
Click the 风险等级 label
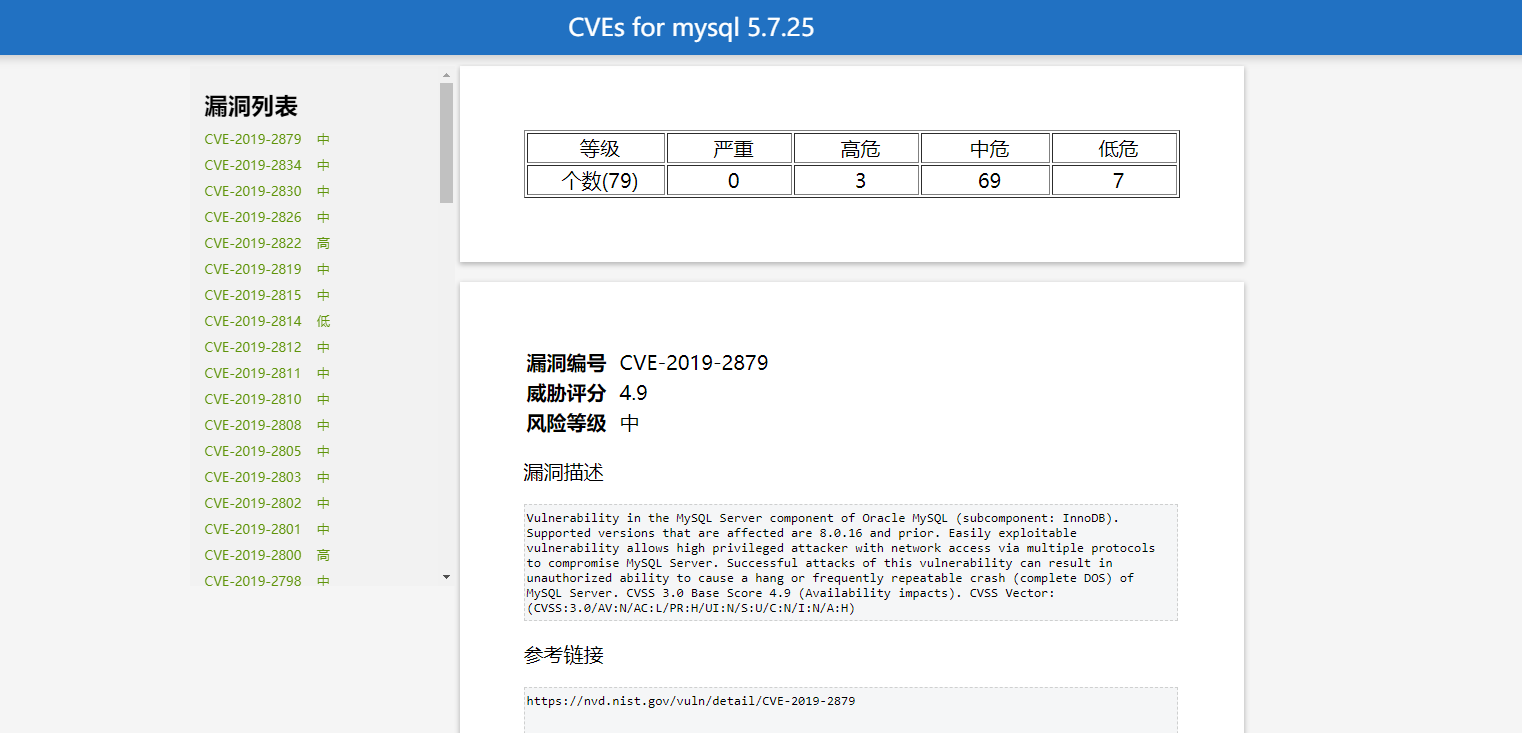[x=566, y=423]
